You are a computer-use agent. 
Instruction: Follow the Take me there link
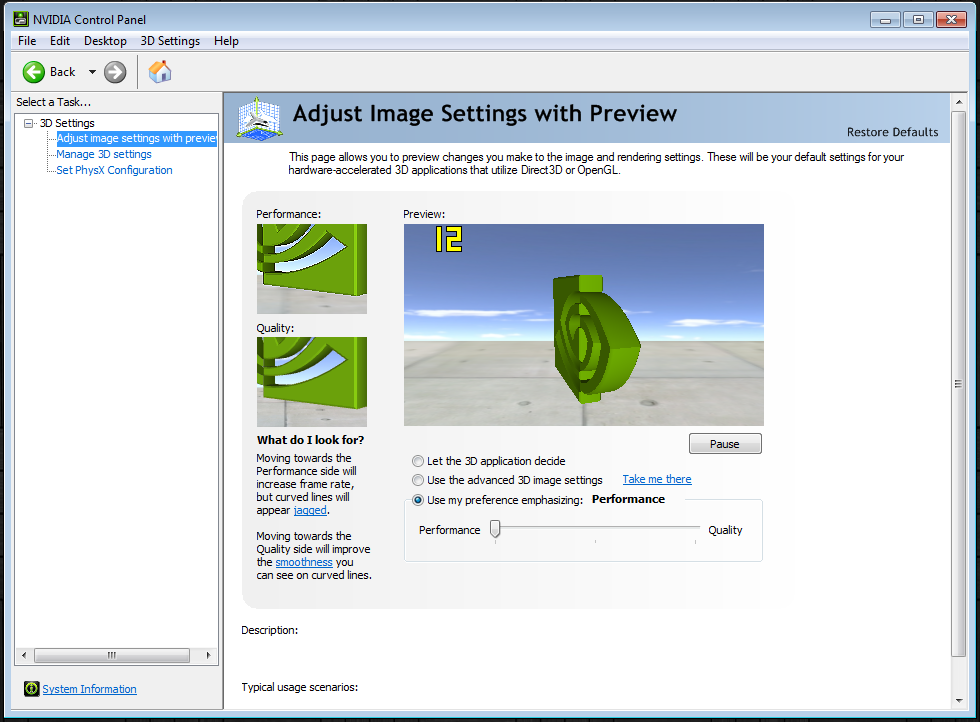657,479
